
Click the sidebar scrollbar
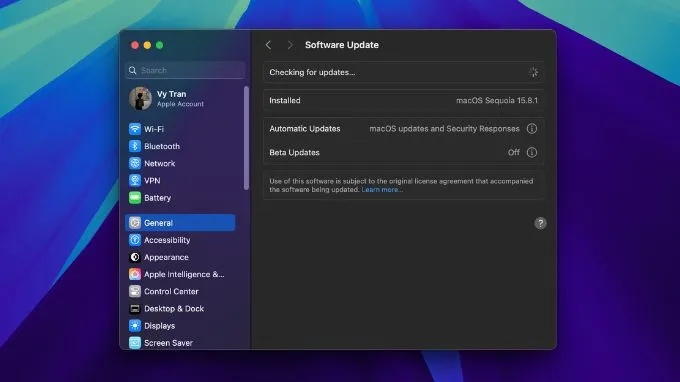click(x=246, y=138)
